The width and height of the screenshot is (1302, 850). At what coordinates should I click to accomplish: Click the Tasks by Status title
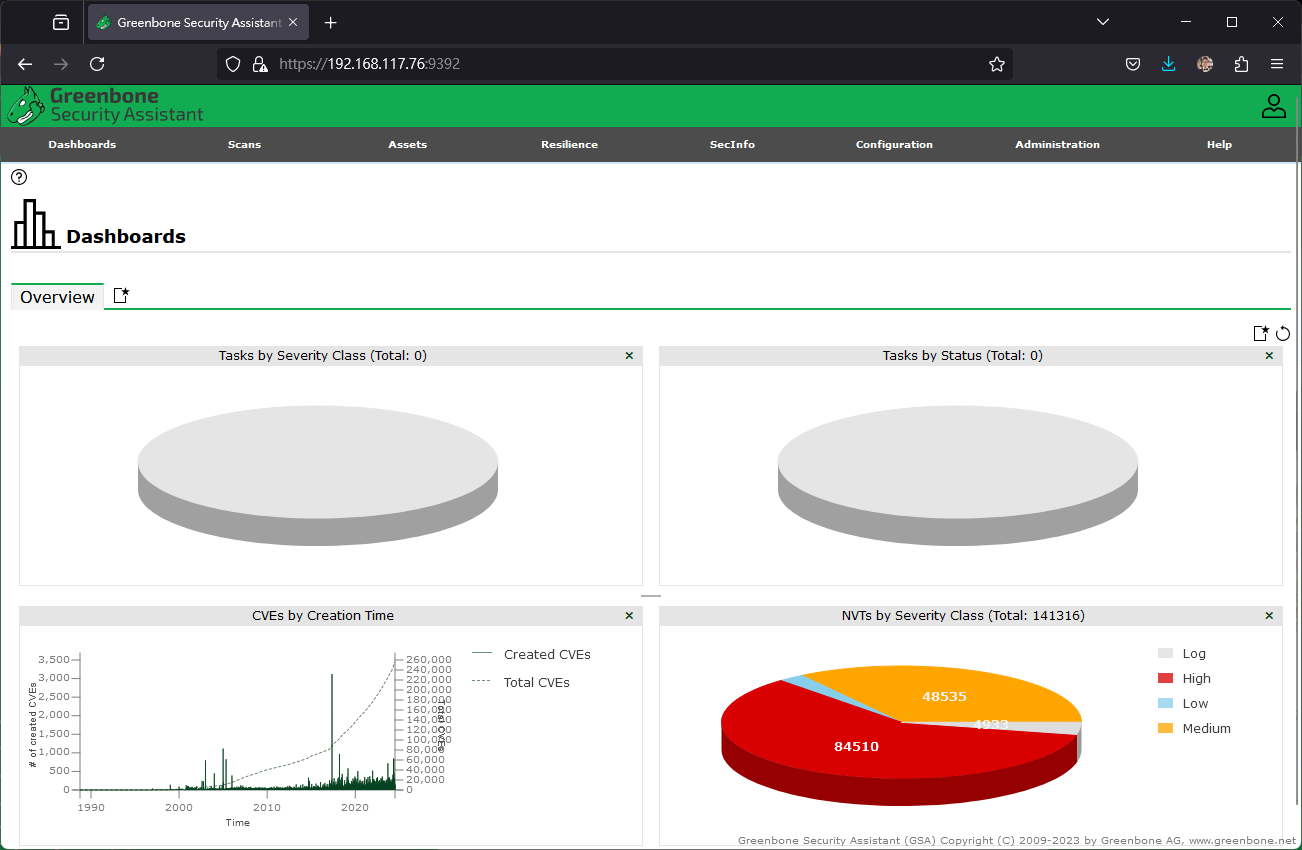coord(963,355)
